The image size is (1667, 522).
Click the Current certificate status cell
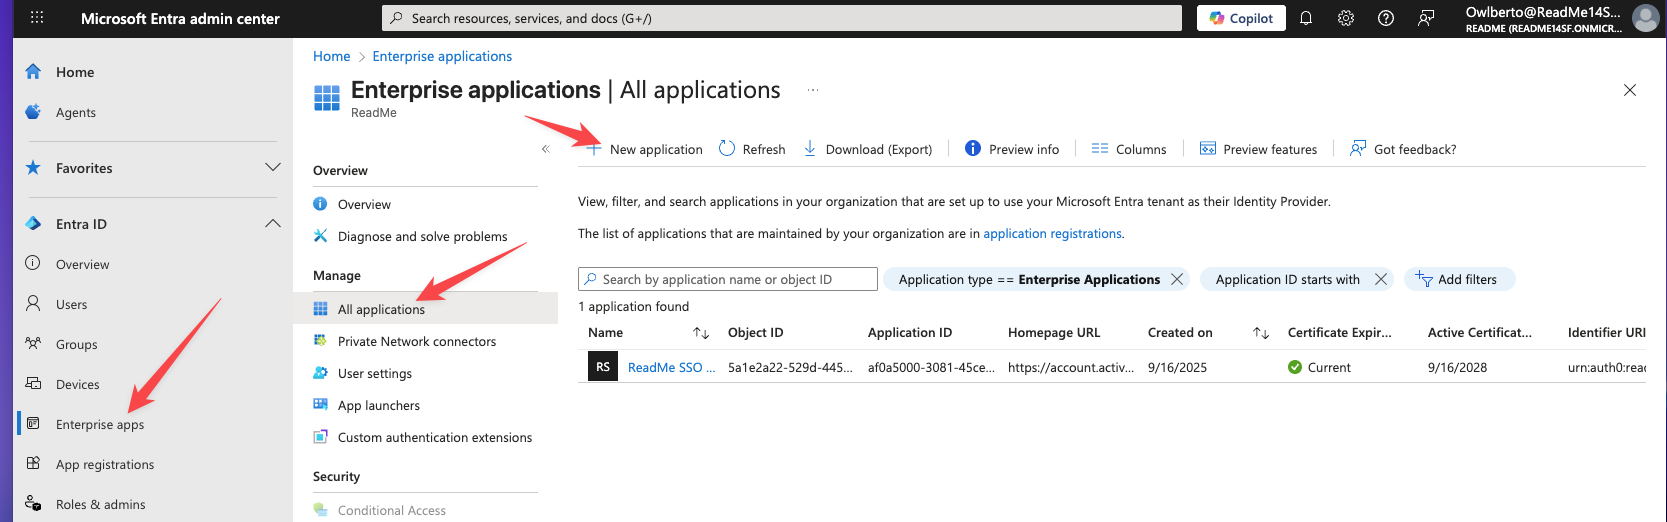click(1320, 367)
